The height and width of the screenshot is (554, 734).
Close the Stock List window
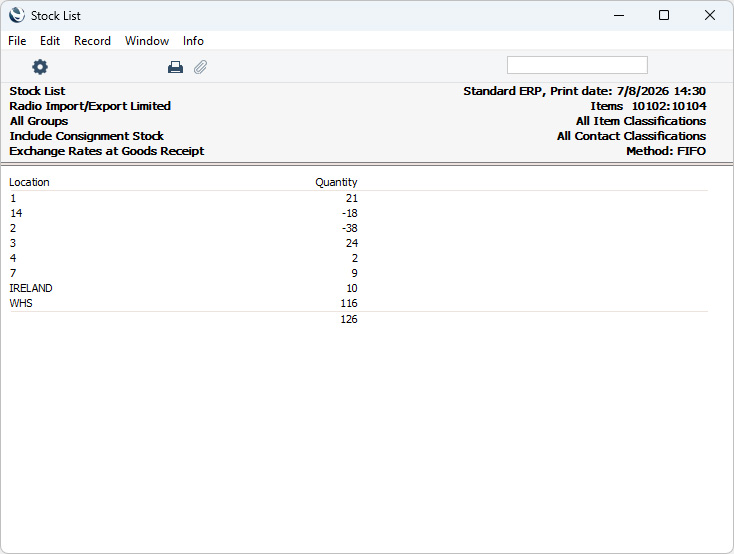pos(710,15)
